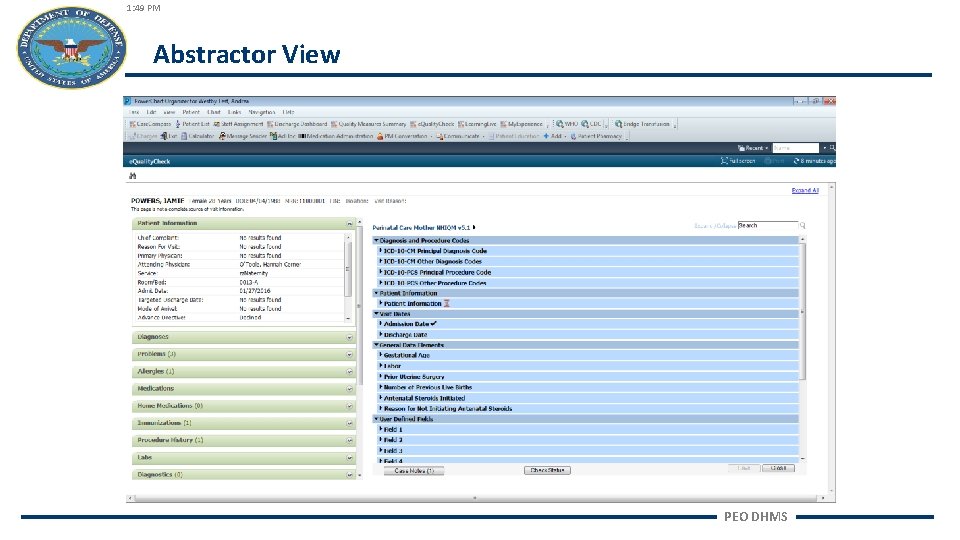Screen dimensions: 960x540
Task: Open the Chart menu
Action: (x=214, y=112)
